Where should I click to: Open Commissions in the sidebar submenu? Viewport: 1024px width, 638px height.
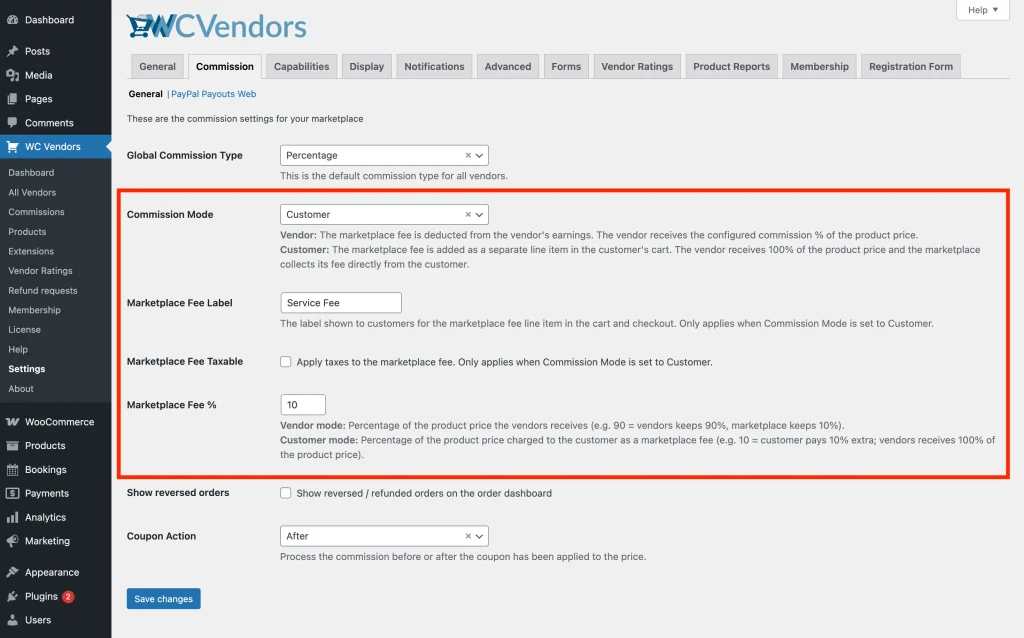[37, 212]
